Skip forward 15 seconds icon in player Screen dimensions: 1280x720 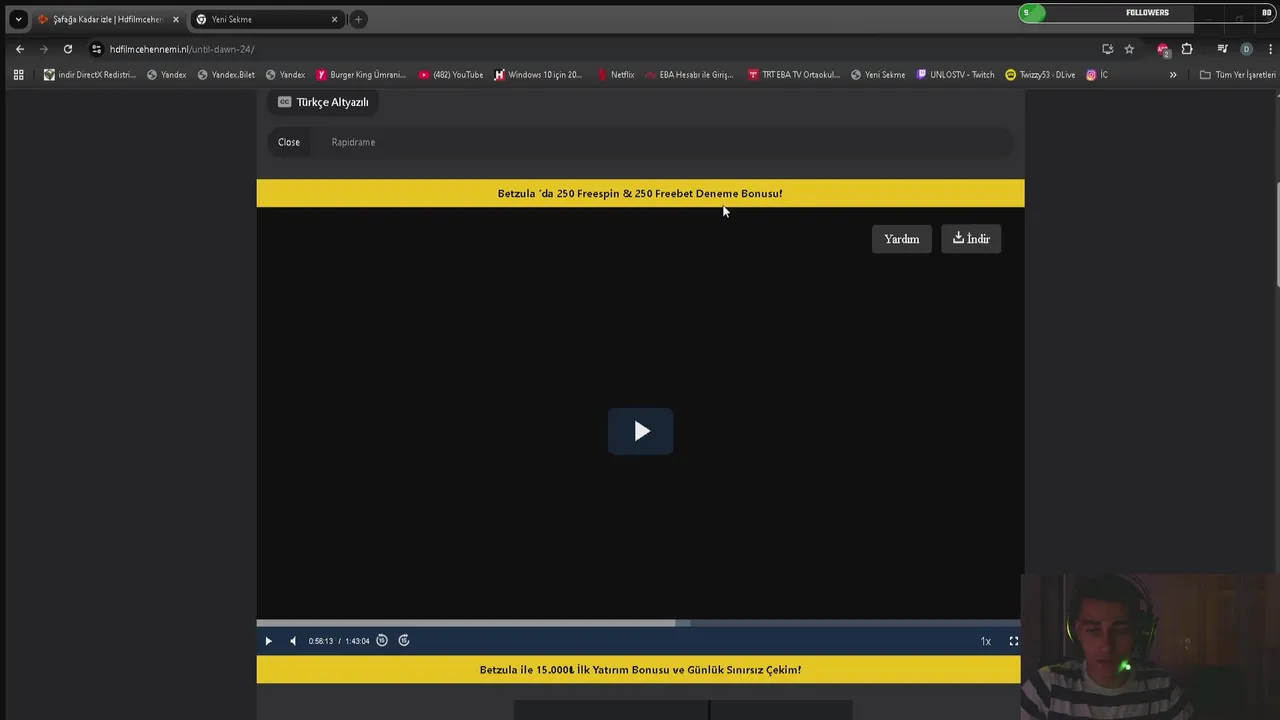click(x=404, y=641)
